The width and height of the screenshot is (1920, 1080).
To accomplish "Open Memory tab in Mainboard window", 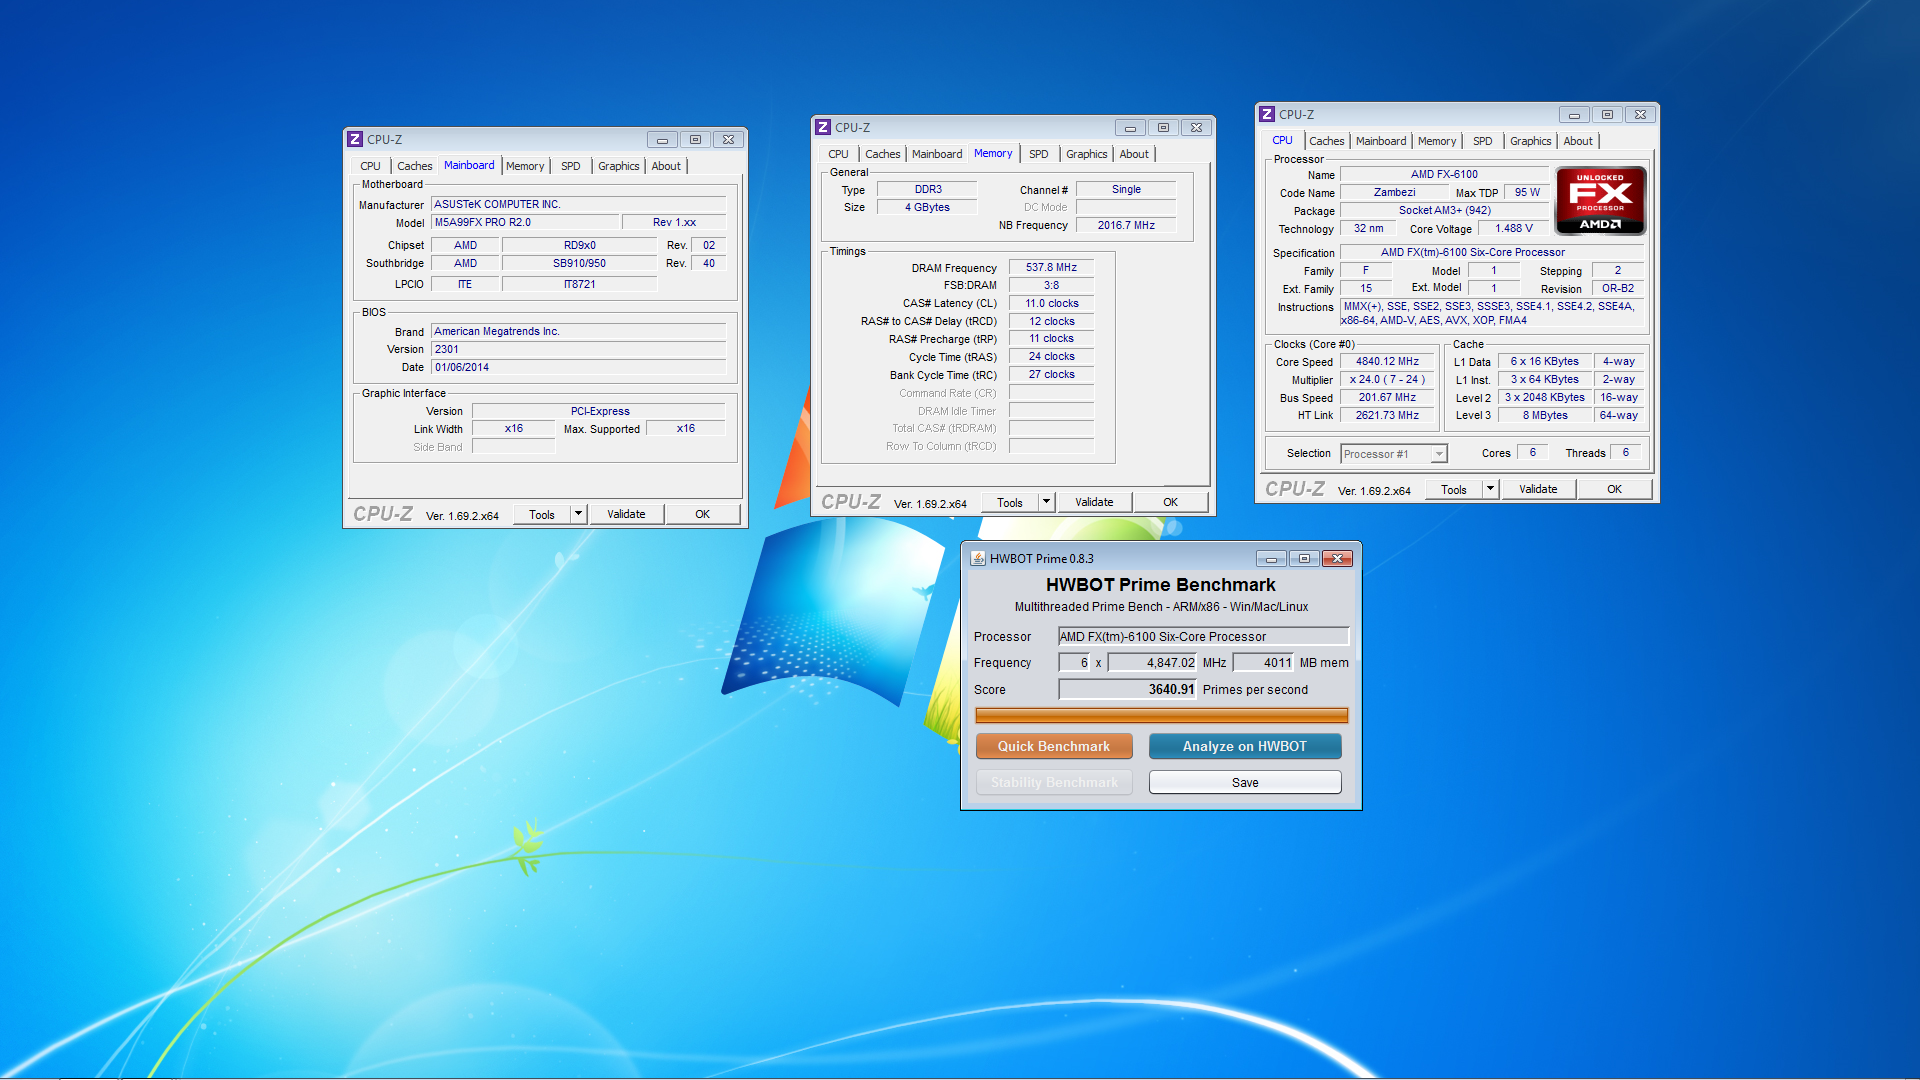I will (x=525, y=166).
